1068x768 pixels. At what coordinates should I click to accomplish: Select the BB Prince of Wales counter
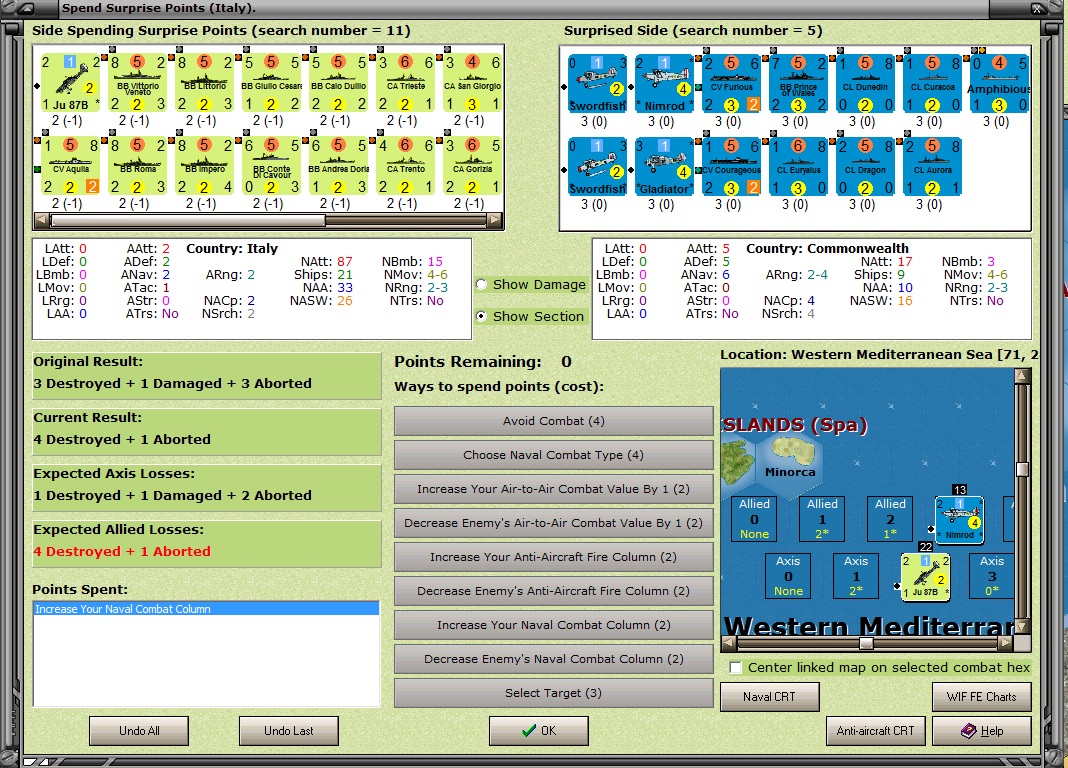798,84
